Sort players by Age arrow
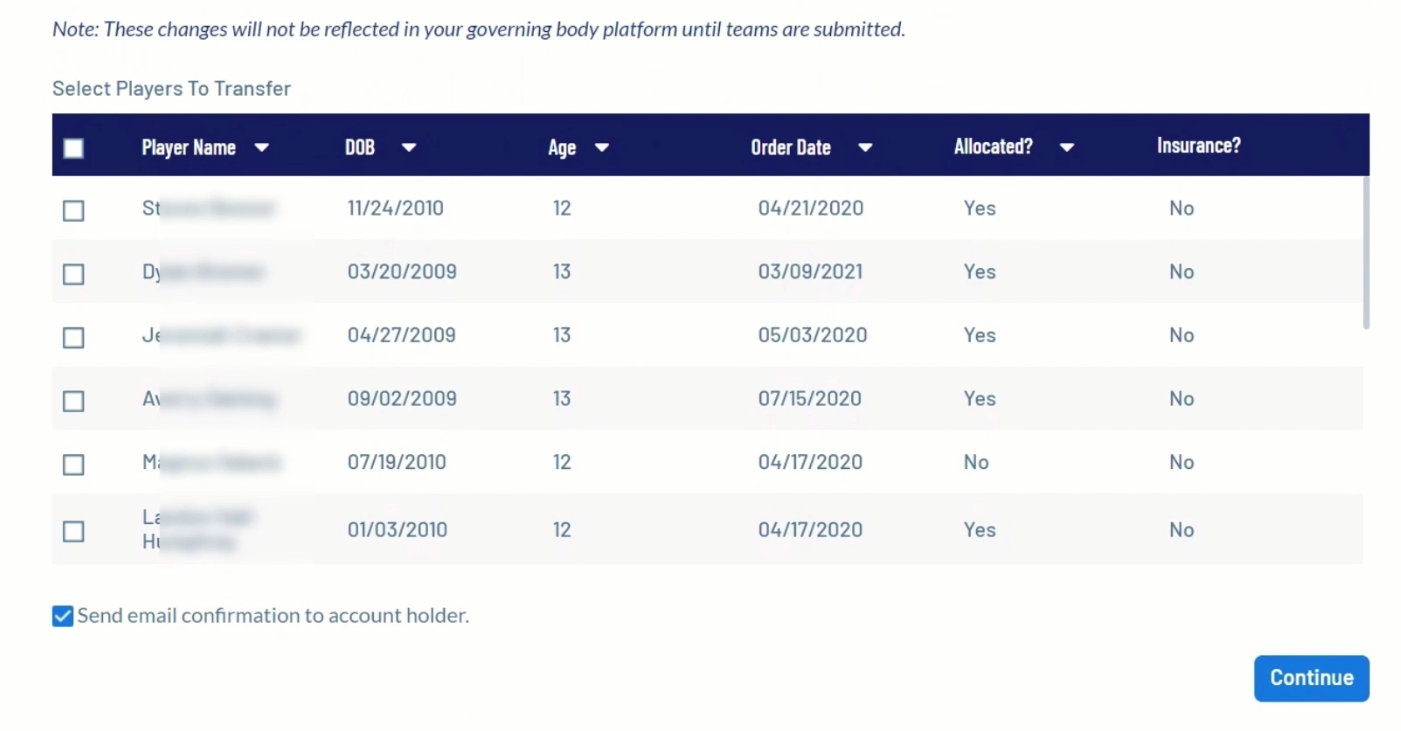This screenshot has height=731, width=1401. tap(602, 148)
